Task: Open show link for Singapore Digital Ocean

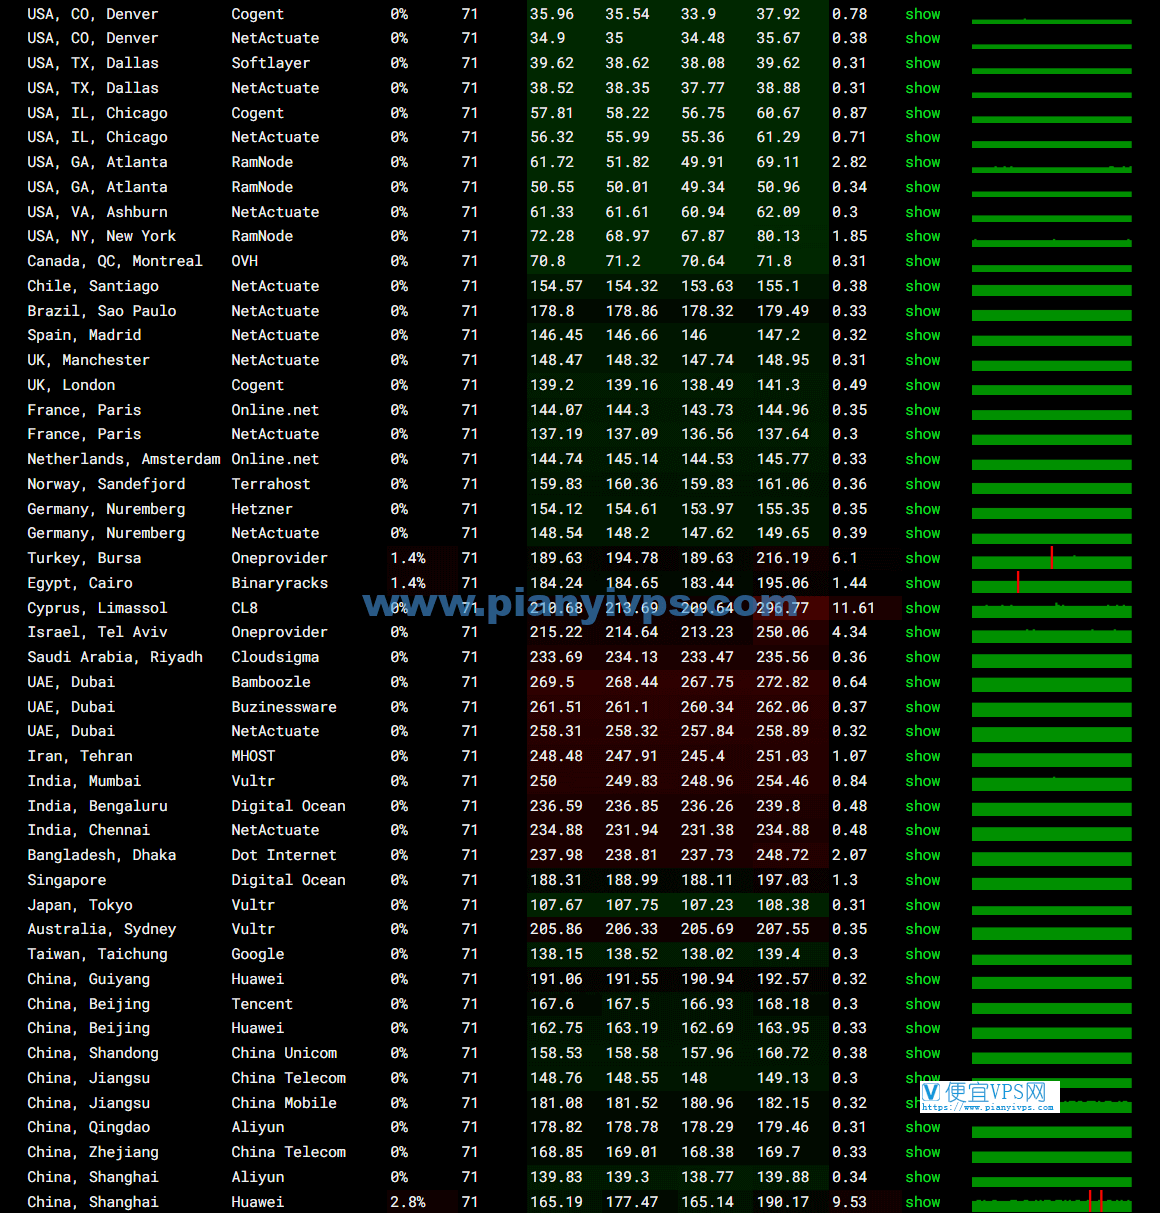Action: click(922, 880)
